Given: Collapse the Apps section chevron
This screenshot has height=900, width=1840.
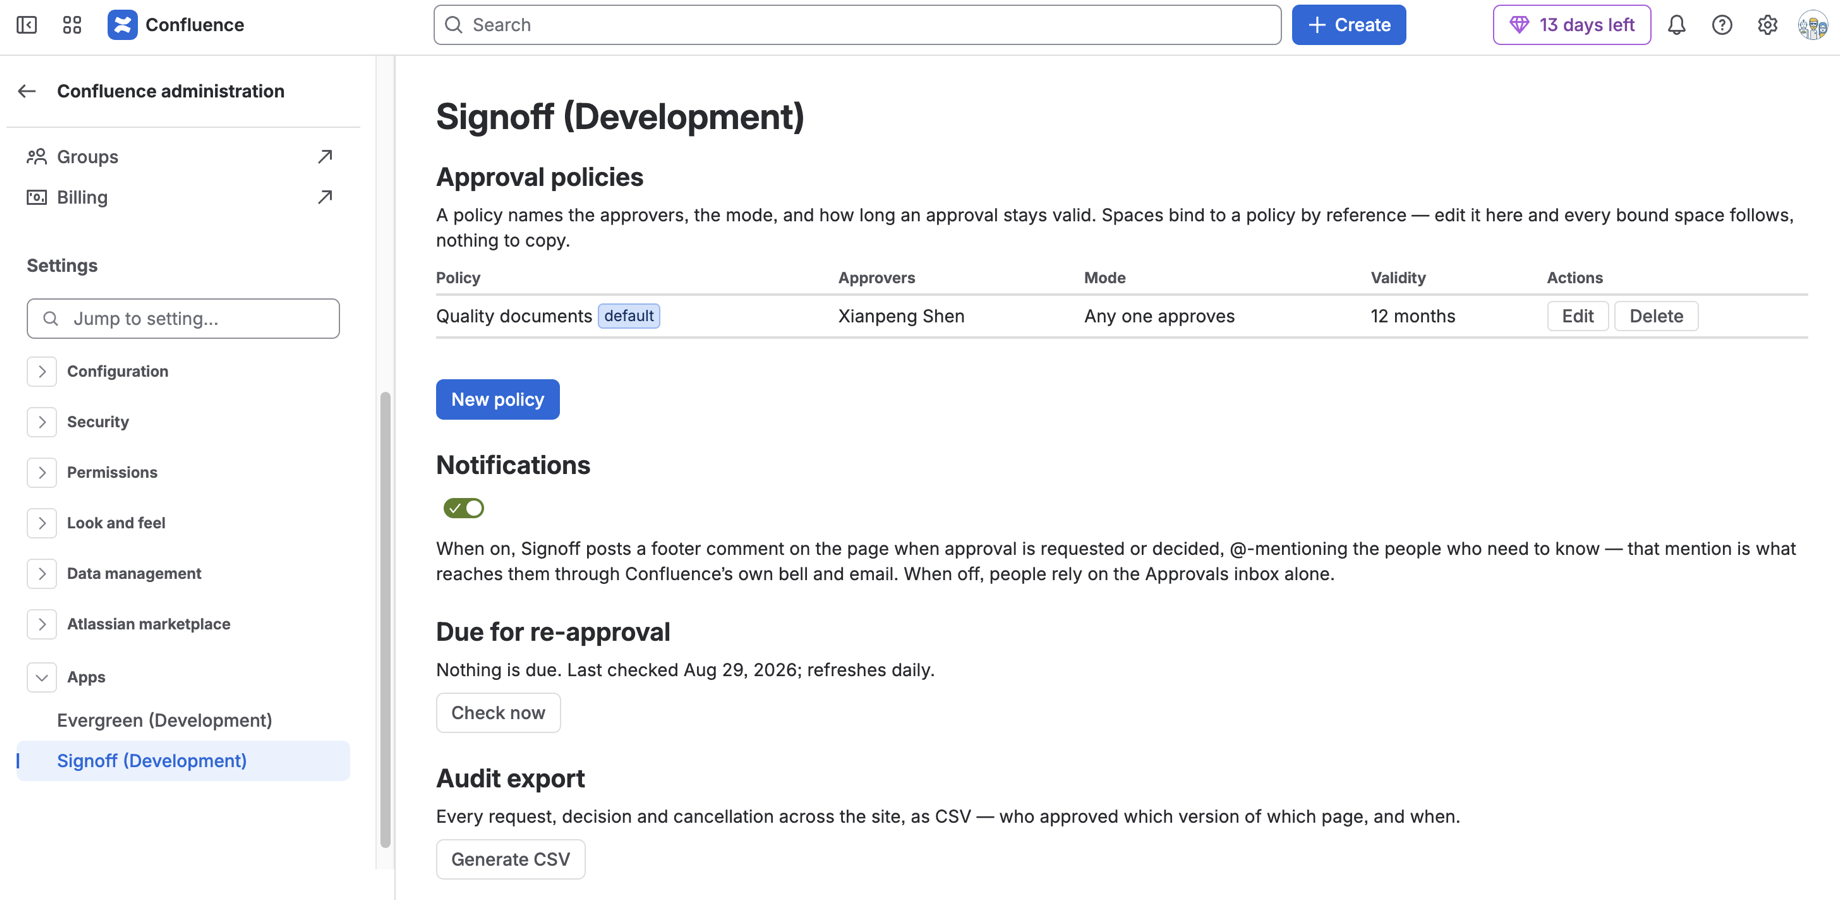Looking at the screenshot, I should (42, 677).
